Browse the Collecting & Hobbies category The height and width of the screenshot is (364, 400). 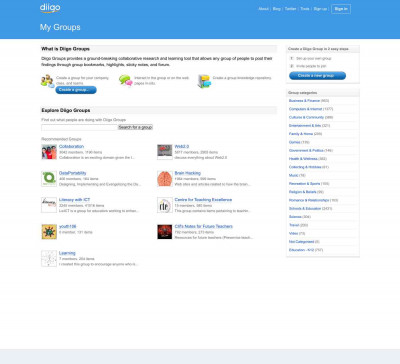[x=305, y=167]
